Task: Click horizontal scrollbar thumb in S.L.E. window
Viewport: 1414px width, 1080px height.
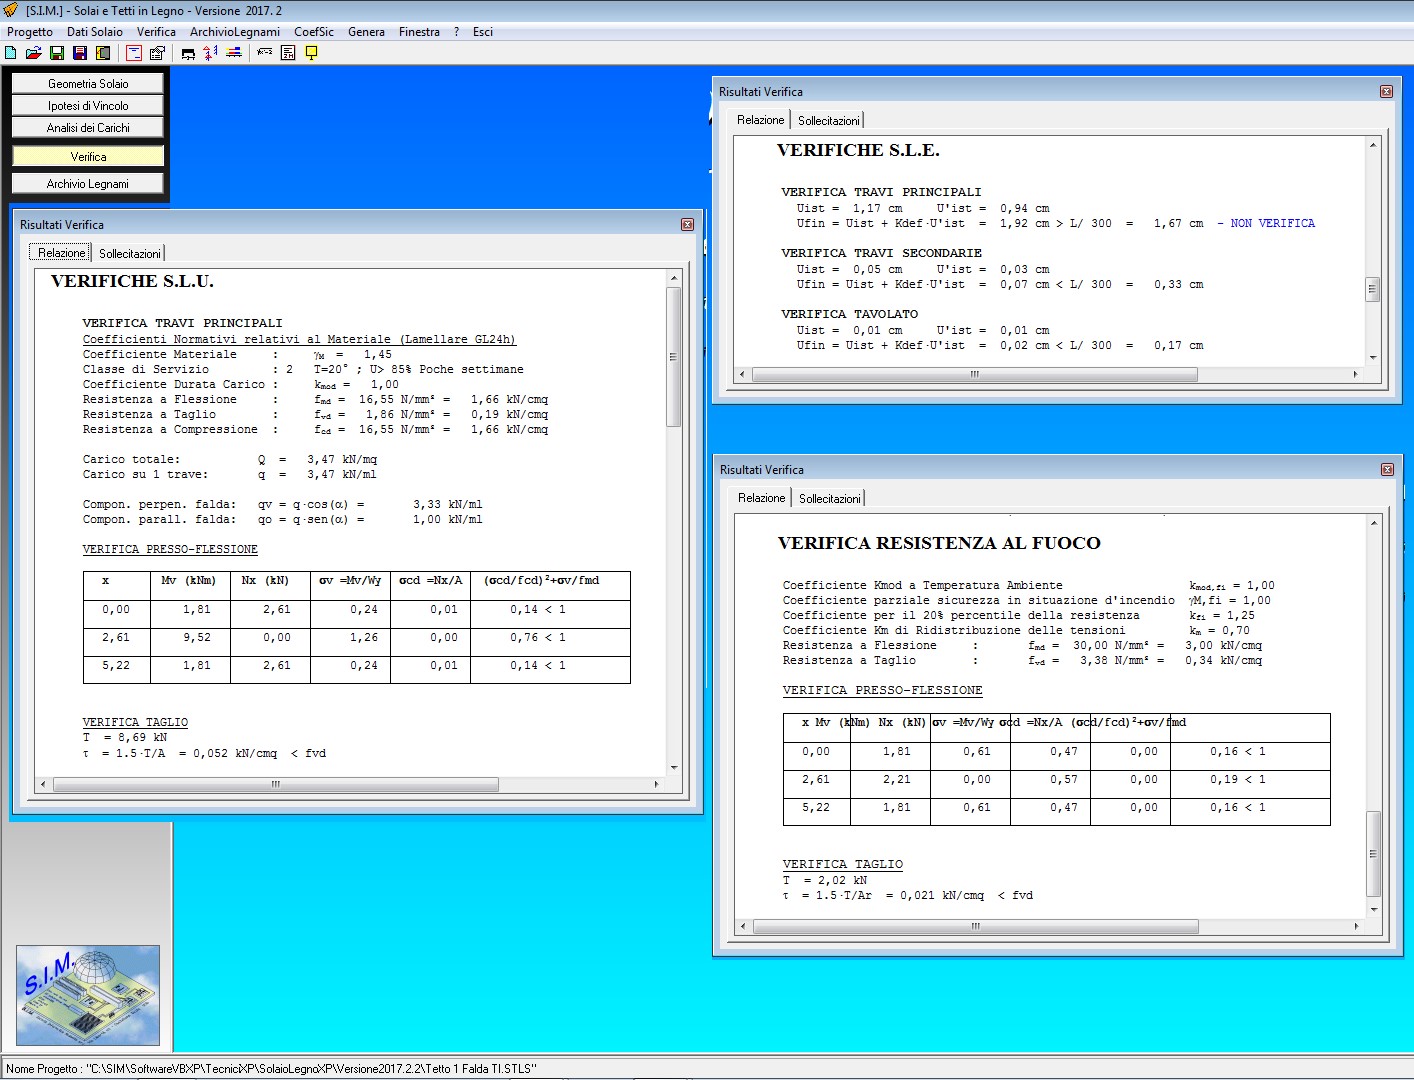Action: [975, 375]
